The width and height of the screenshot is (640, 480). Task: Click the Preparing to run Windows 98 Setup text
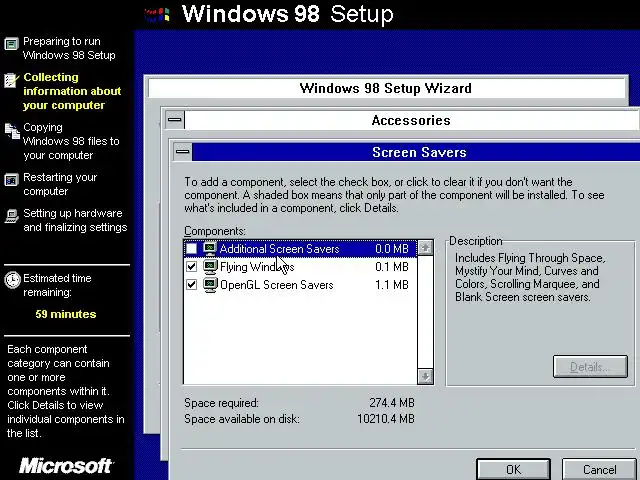pos(69,48)
